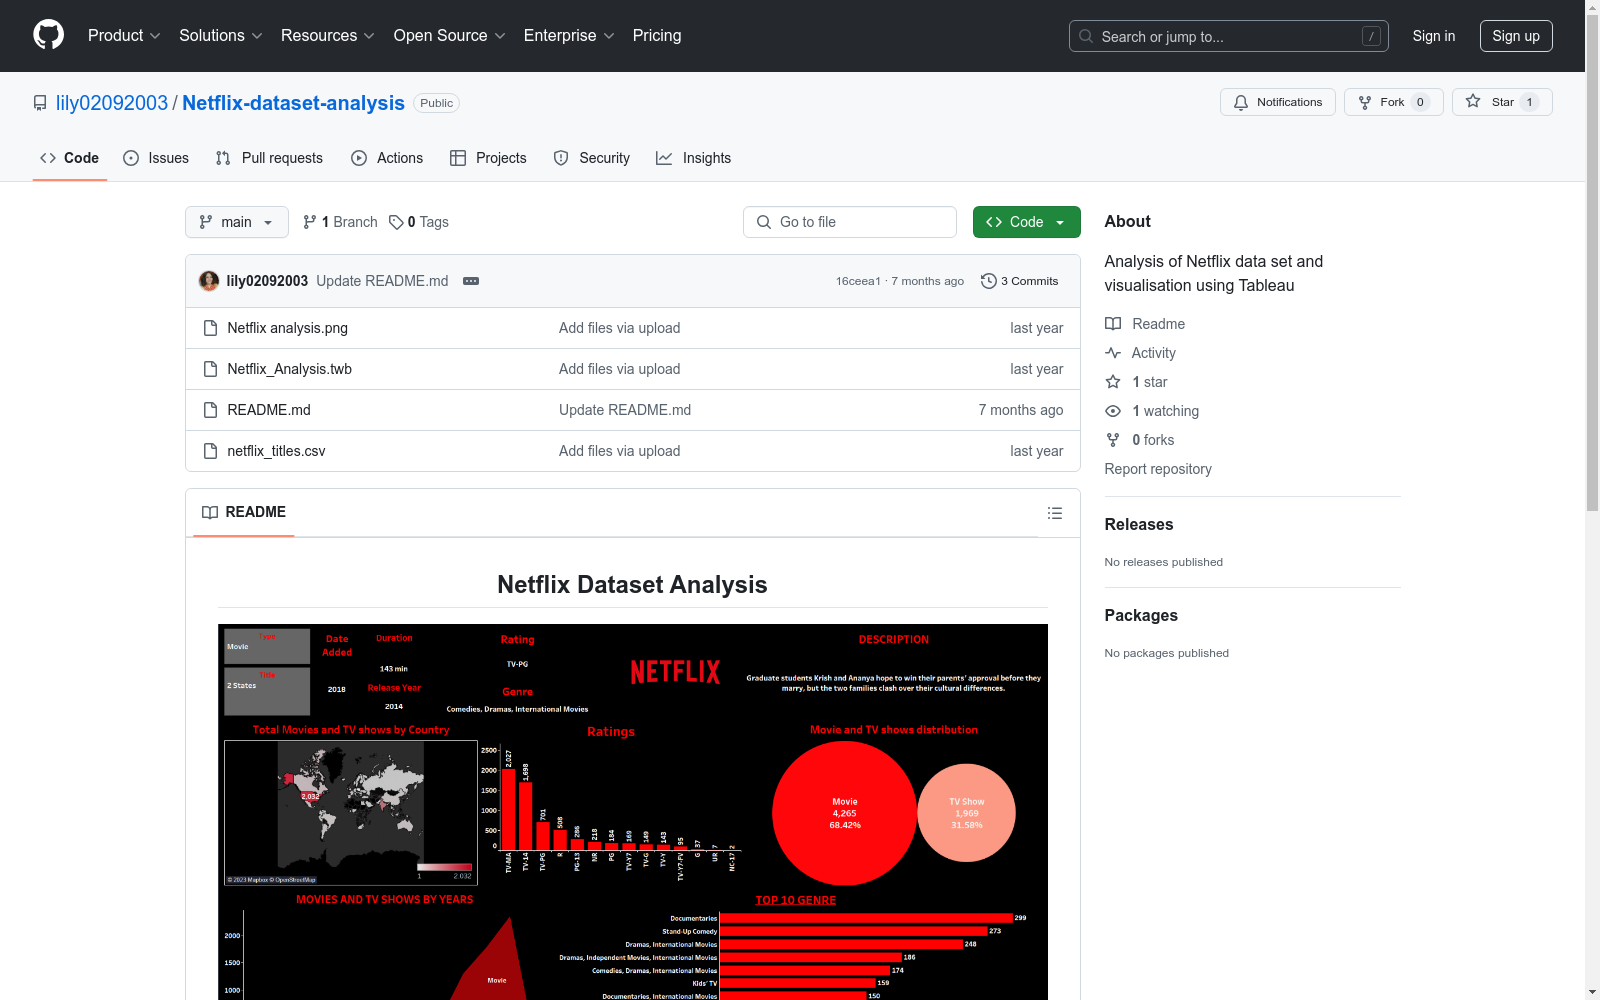Click the pulse icon beside Activity
1600x1000 pixels.
tap(1113, 353)
